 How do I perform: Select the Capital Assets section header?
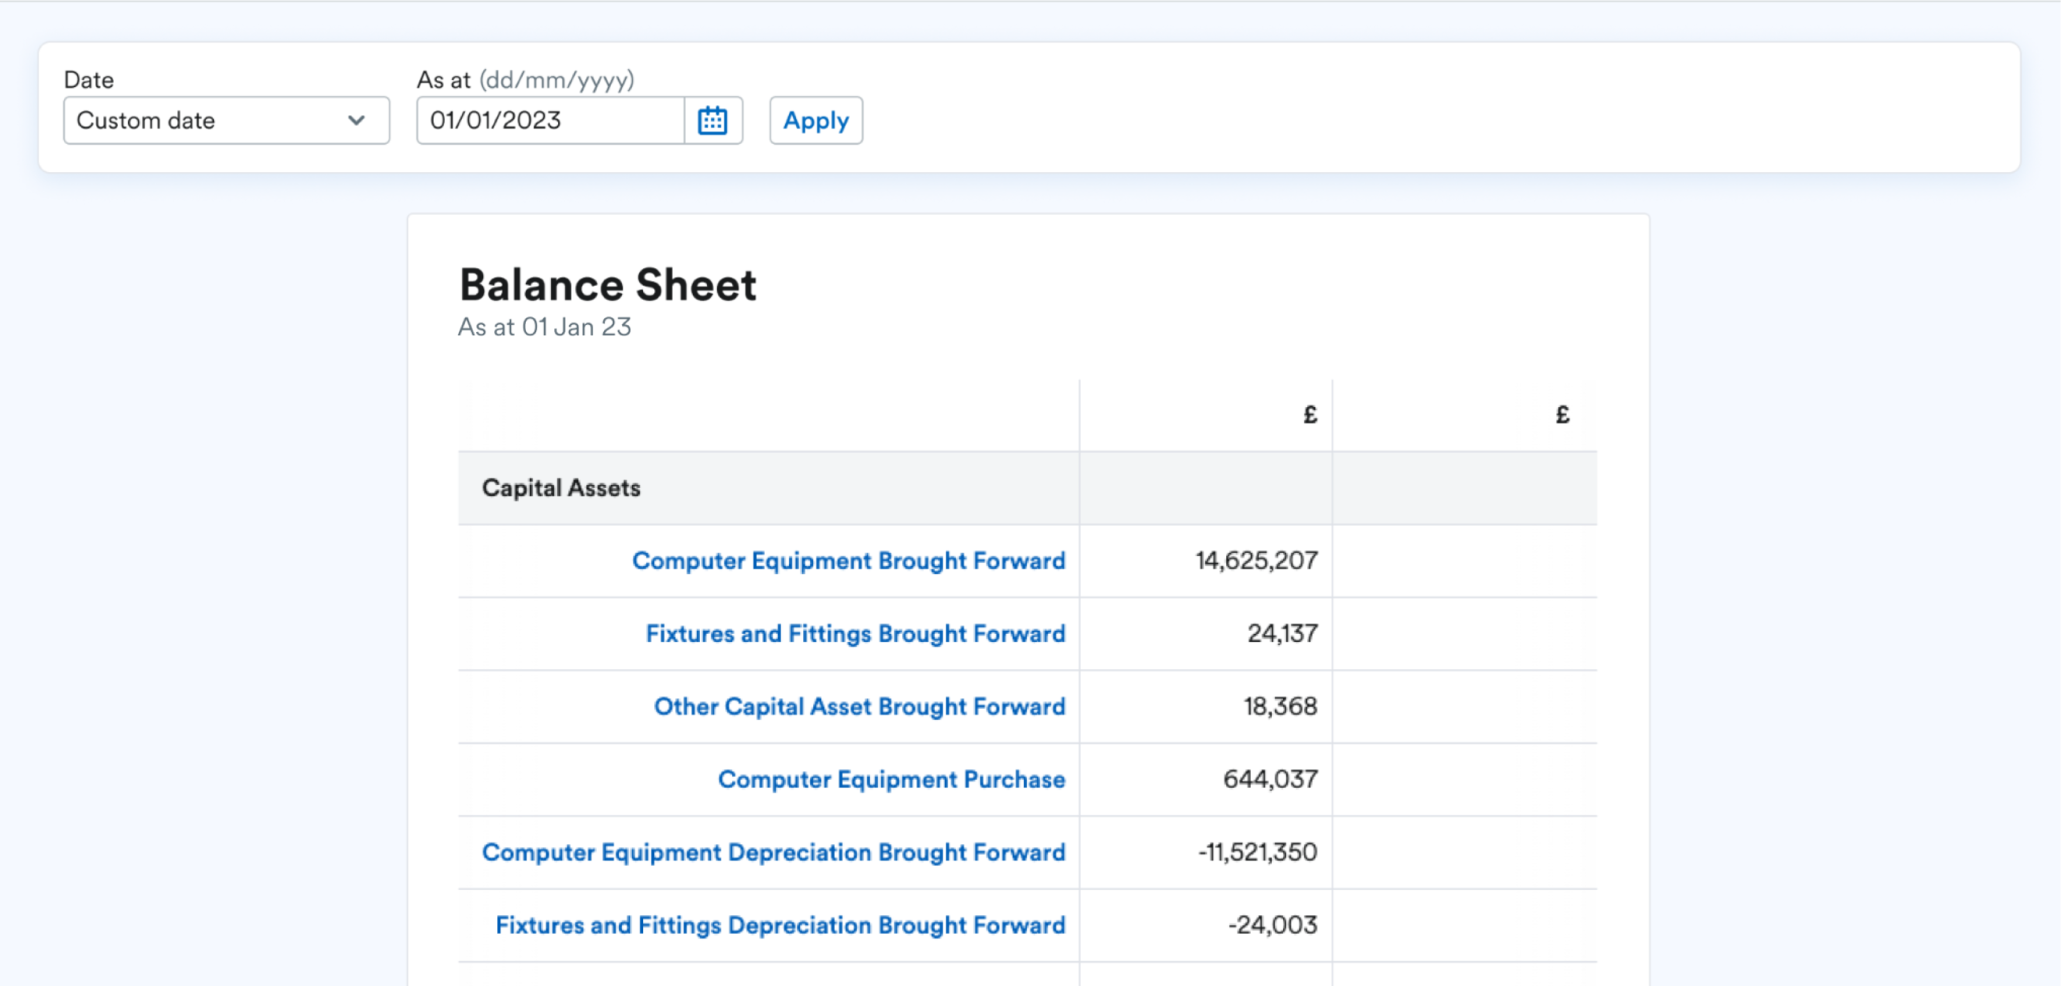(x=561, y=488)
